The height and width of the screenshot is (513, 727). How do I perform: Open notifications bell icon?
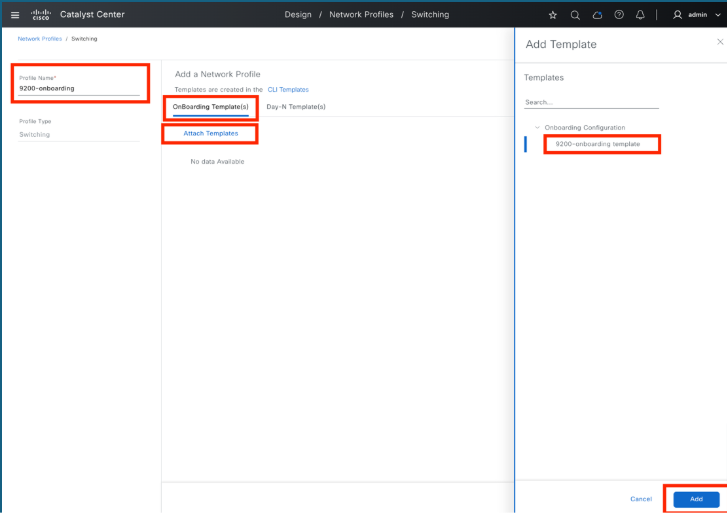640,15
